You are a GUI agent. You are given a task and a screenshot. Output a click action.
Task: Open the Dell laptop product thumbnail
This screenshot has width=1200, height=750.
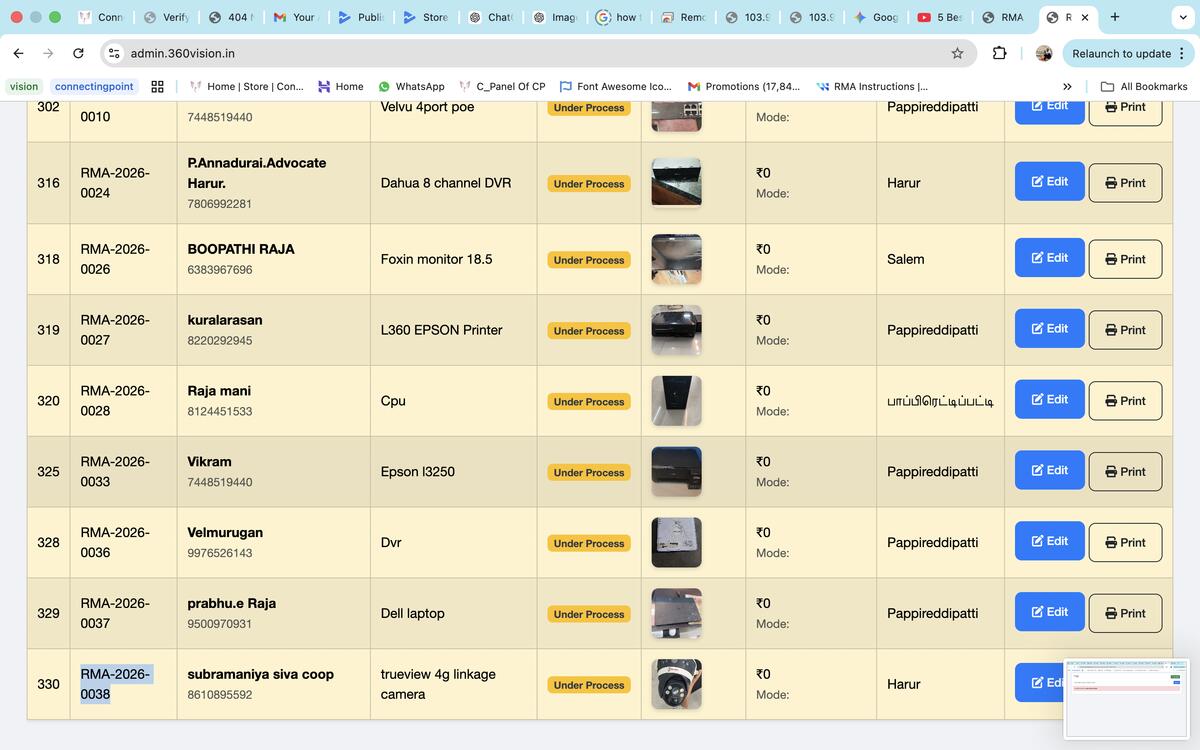(x=676, y=613)
